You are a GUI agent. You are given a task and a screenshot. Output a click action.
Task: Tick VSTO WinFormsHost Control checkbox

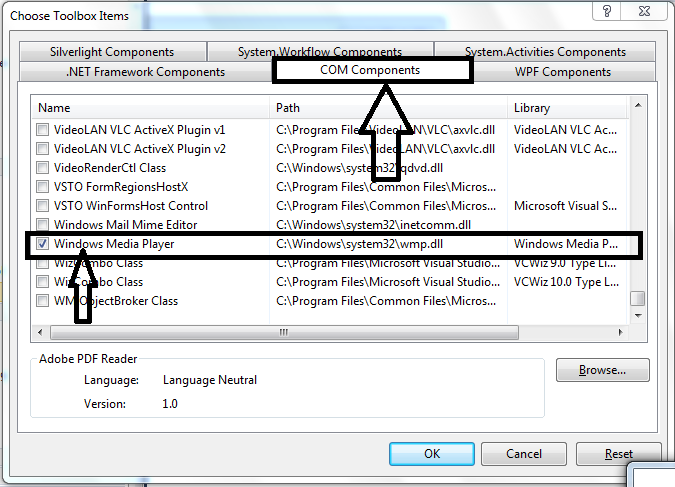pos(42,205)
